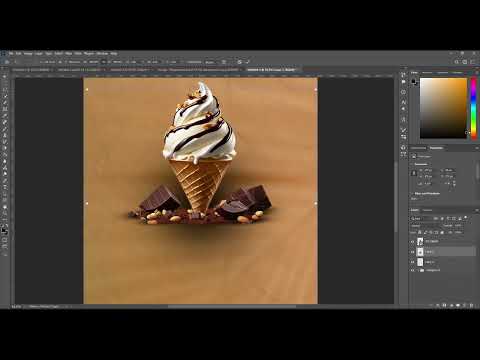The image size is (480, 360).
Task: Toggle visibility of the third layer
Action: click(x=413, y=262)
